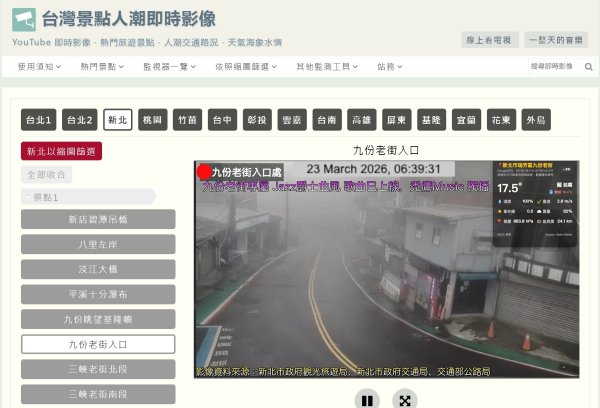Select the 八里左岸 camera
This screenshot has height=408, width=600.
coord(98,244)
